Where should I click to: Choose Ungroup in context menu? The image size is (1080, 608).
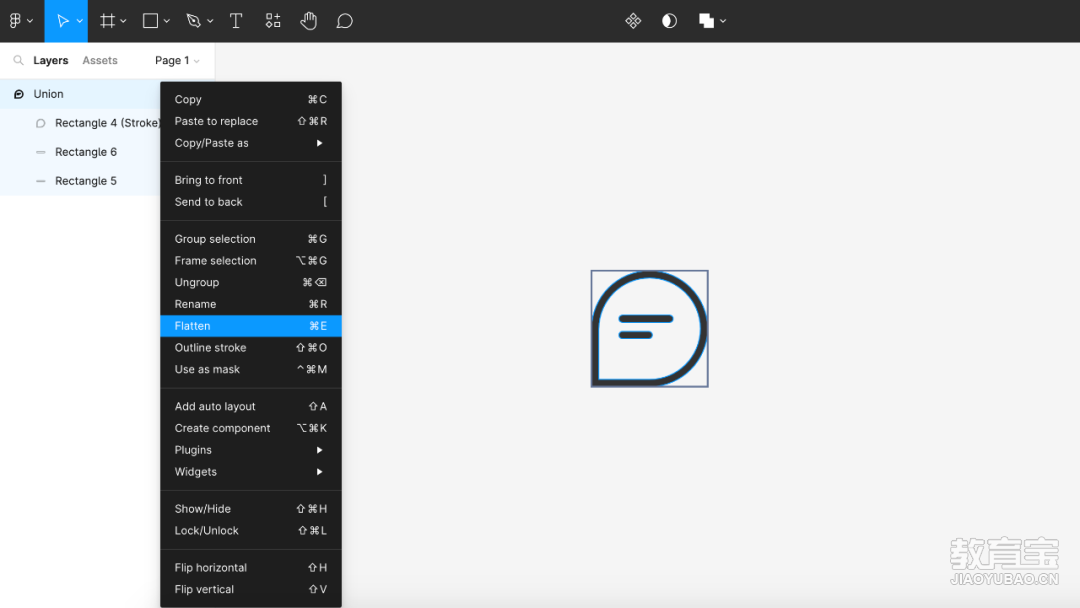(x=251, y=282)
